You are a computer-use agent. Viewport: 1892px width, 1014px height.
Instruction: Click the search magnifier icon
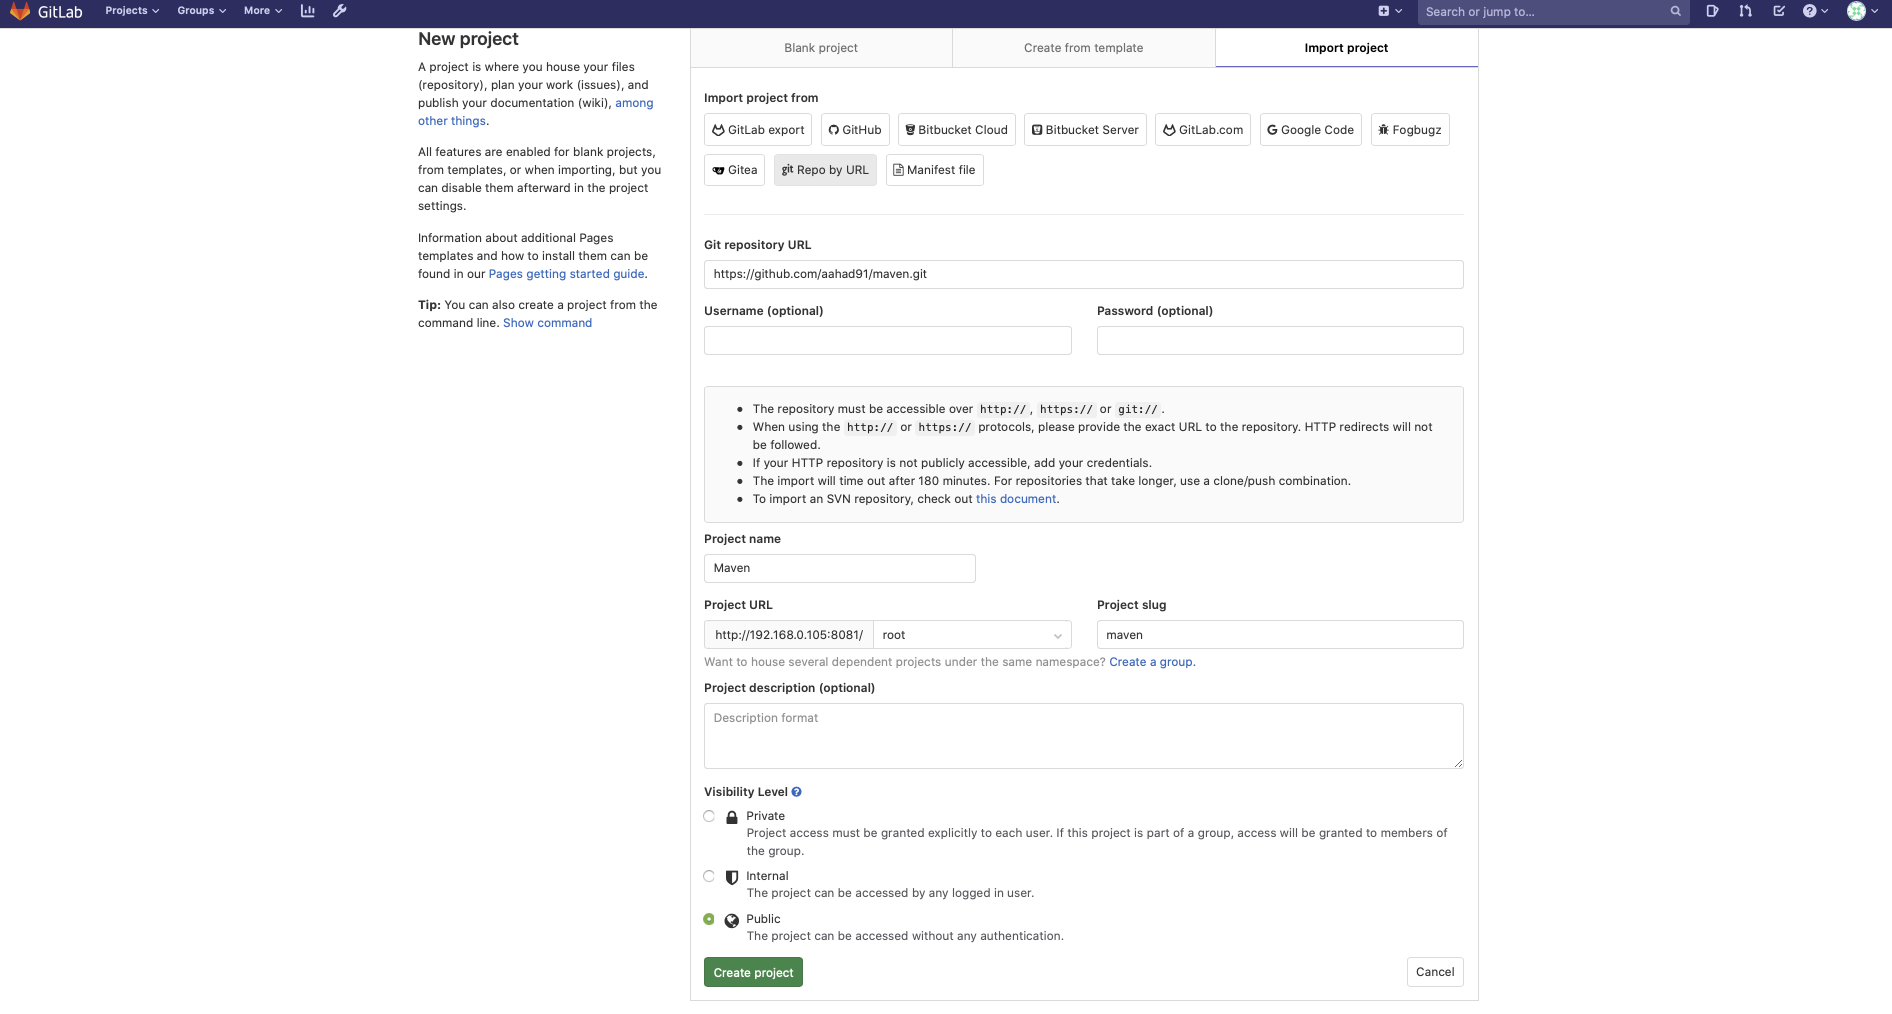point(1676,12)
